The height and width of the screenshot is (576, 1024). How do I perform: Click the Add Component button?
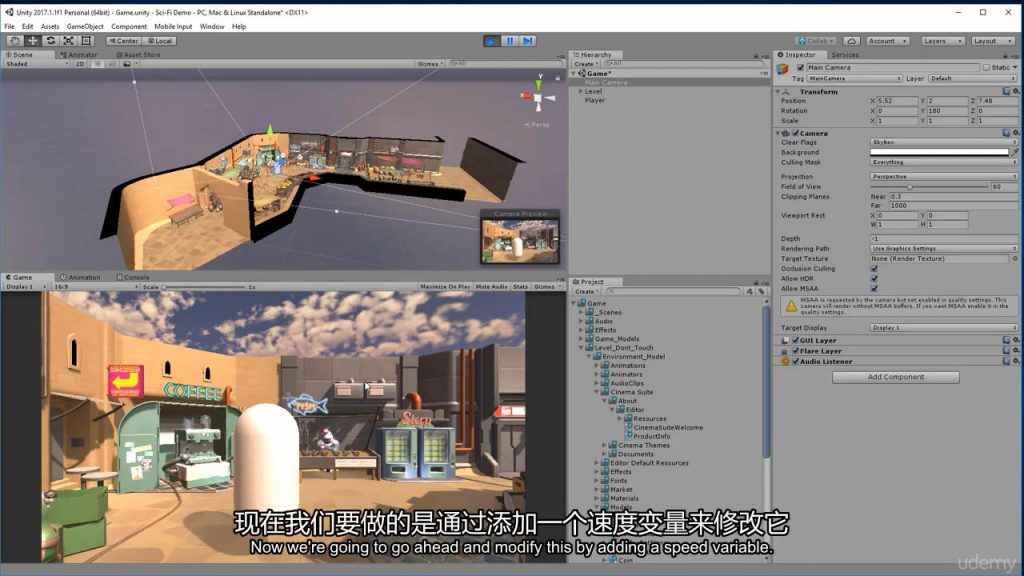(895, 377)
